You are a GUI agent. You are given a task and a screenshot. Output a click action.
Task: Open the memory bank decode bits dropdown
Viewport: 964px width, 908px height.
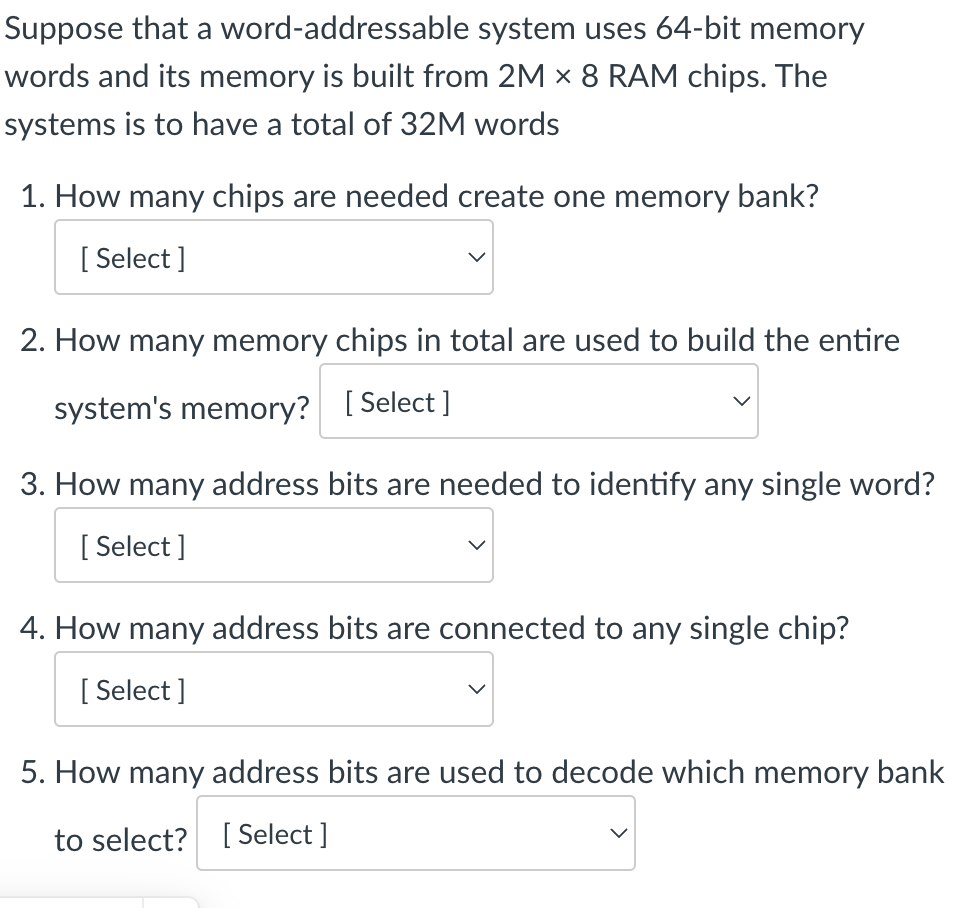click(x=416, y=833)
